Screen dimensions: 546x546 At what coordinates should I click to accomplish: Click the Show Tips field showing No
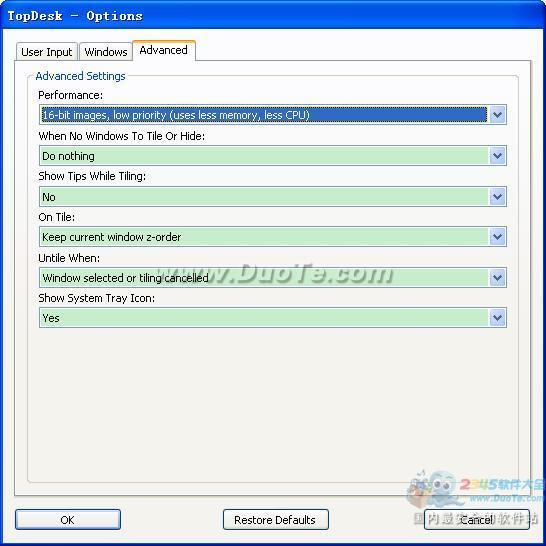273,197
